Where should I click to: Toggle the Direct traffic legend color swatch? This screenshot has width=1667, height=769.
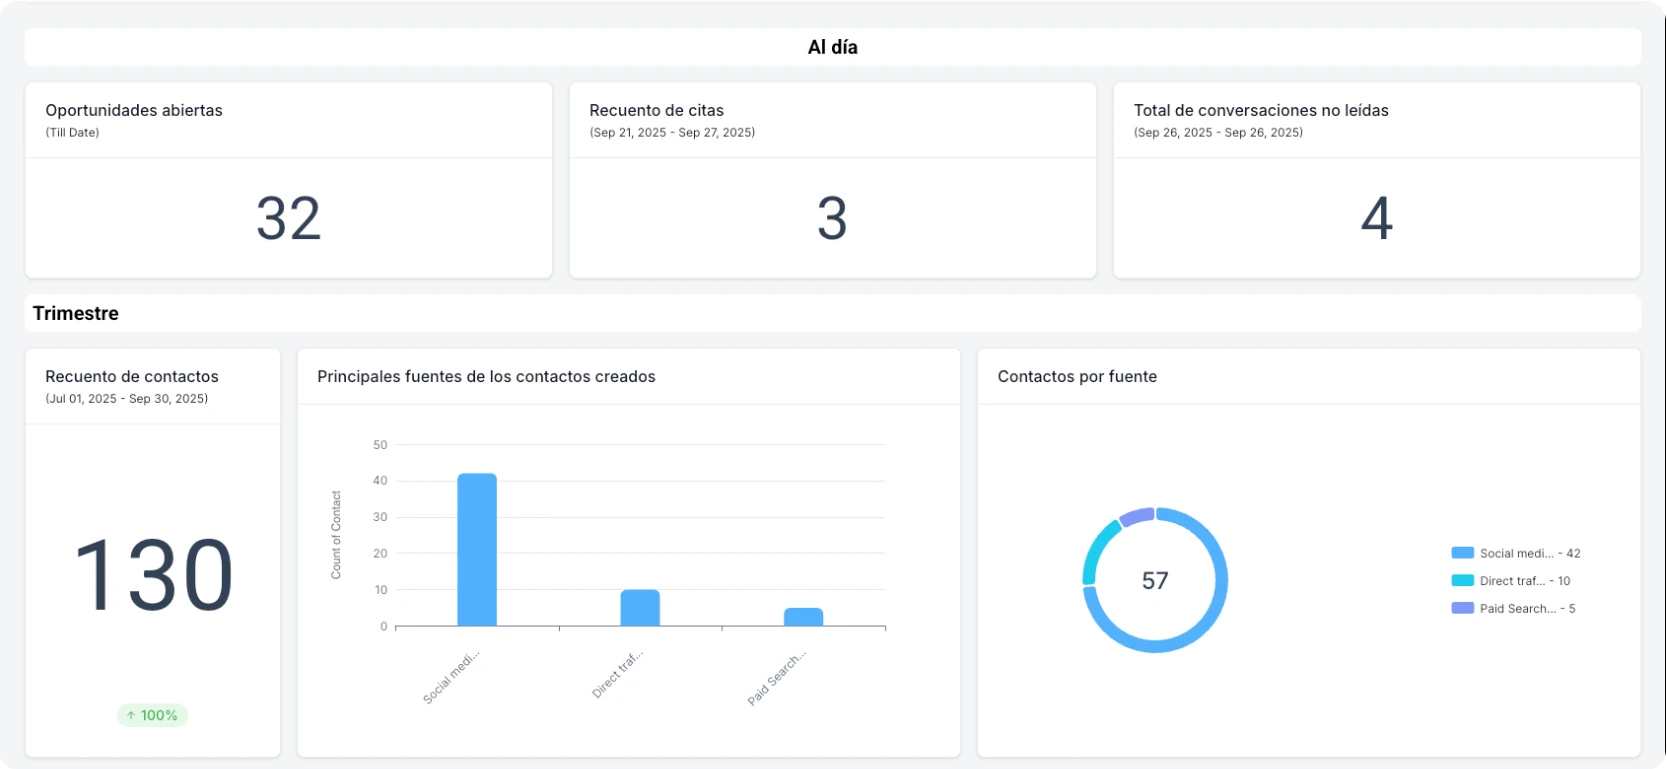pos(1462,581)
